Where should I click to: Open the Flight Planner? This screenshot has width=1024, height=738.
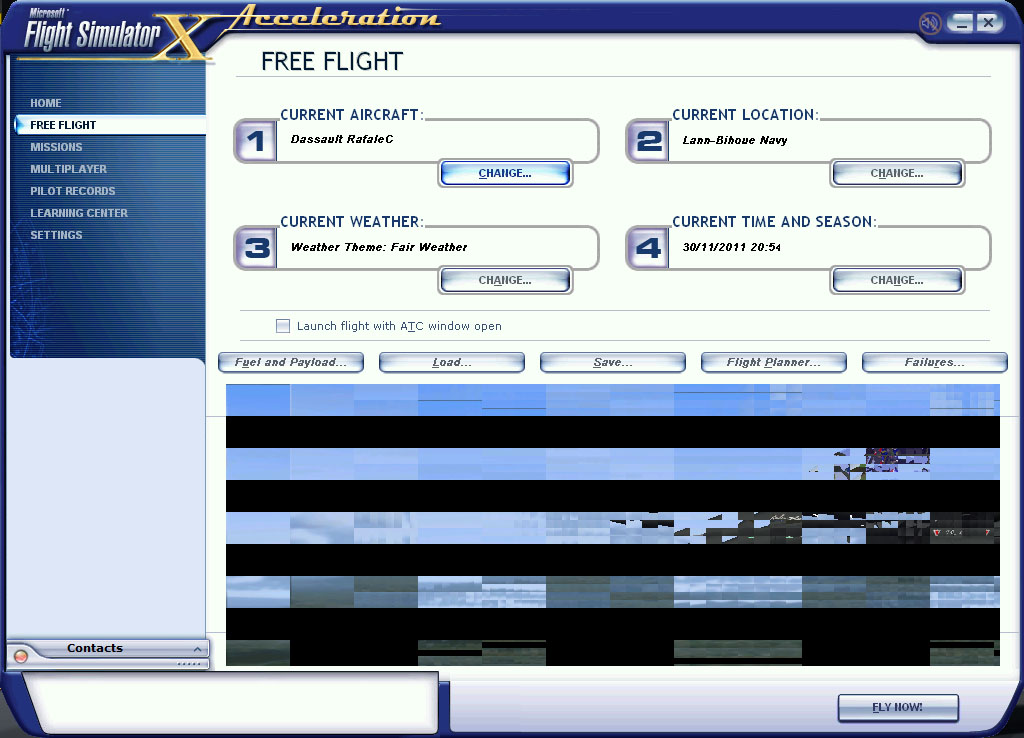click(x=774, y=362)
